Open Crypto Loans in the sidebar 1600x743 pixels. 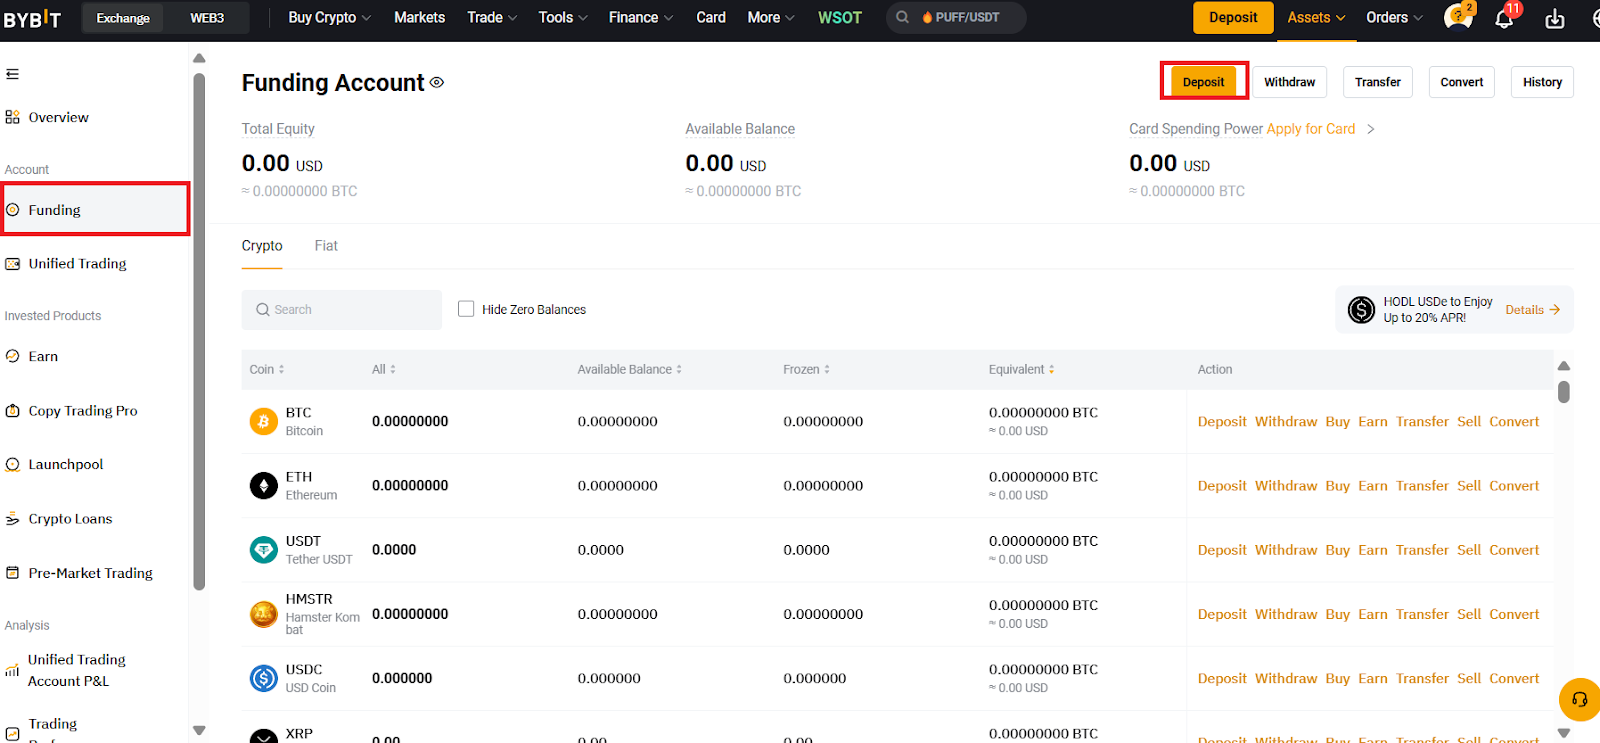click(x=58, y=518)
